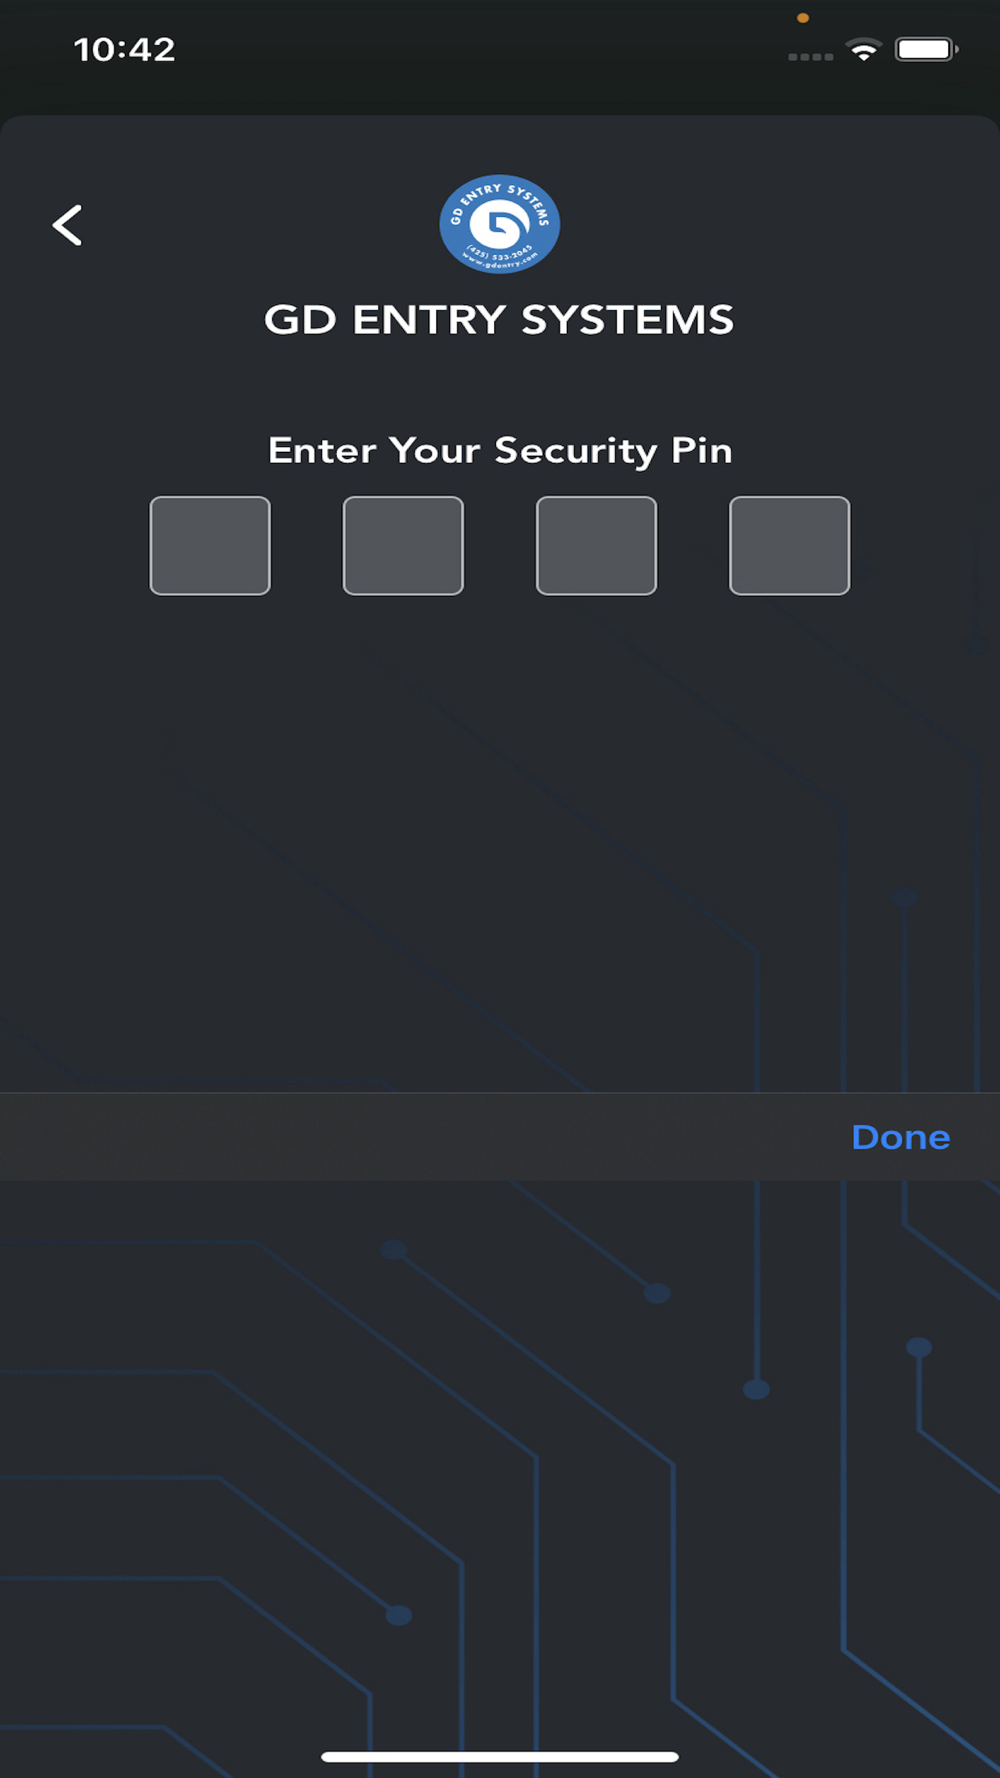Tap the orange microphone indicator dot
Image resolution: width=1000 pixels, height=1778 pixels.
tap(803, 18)
